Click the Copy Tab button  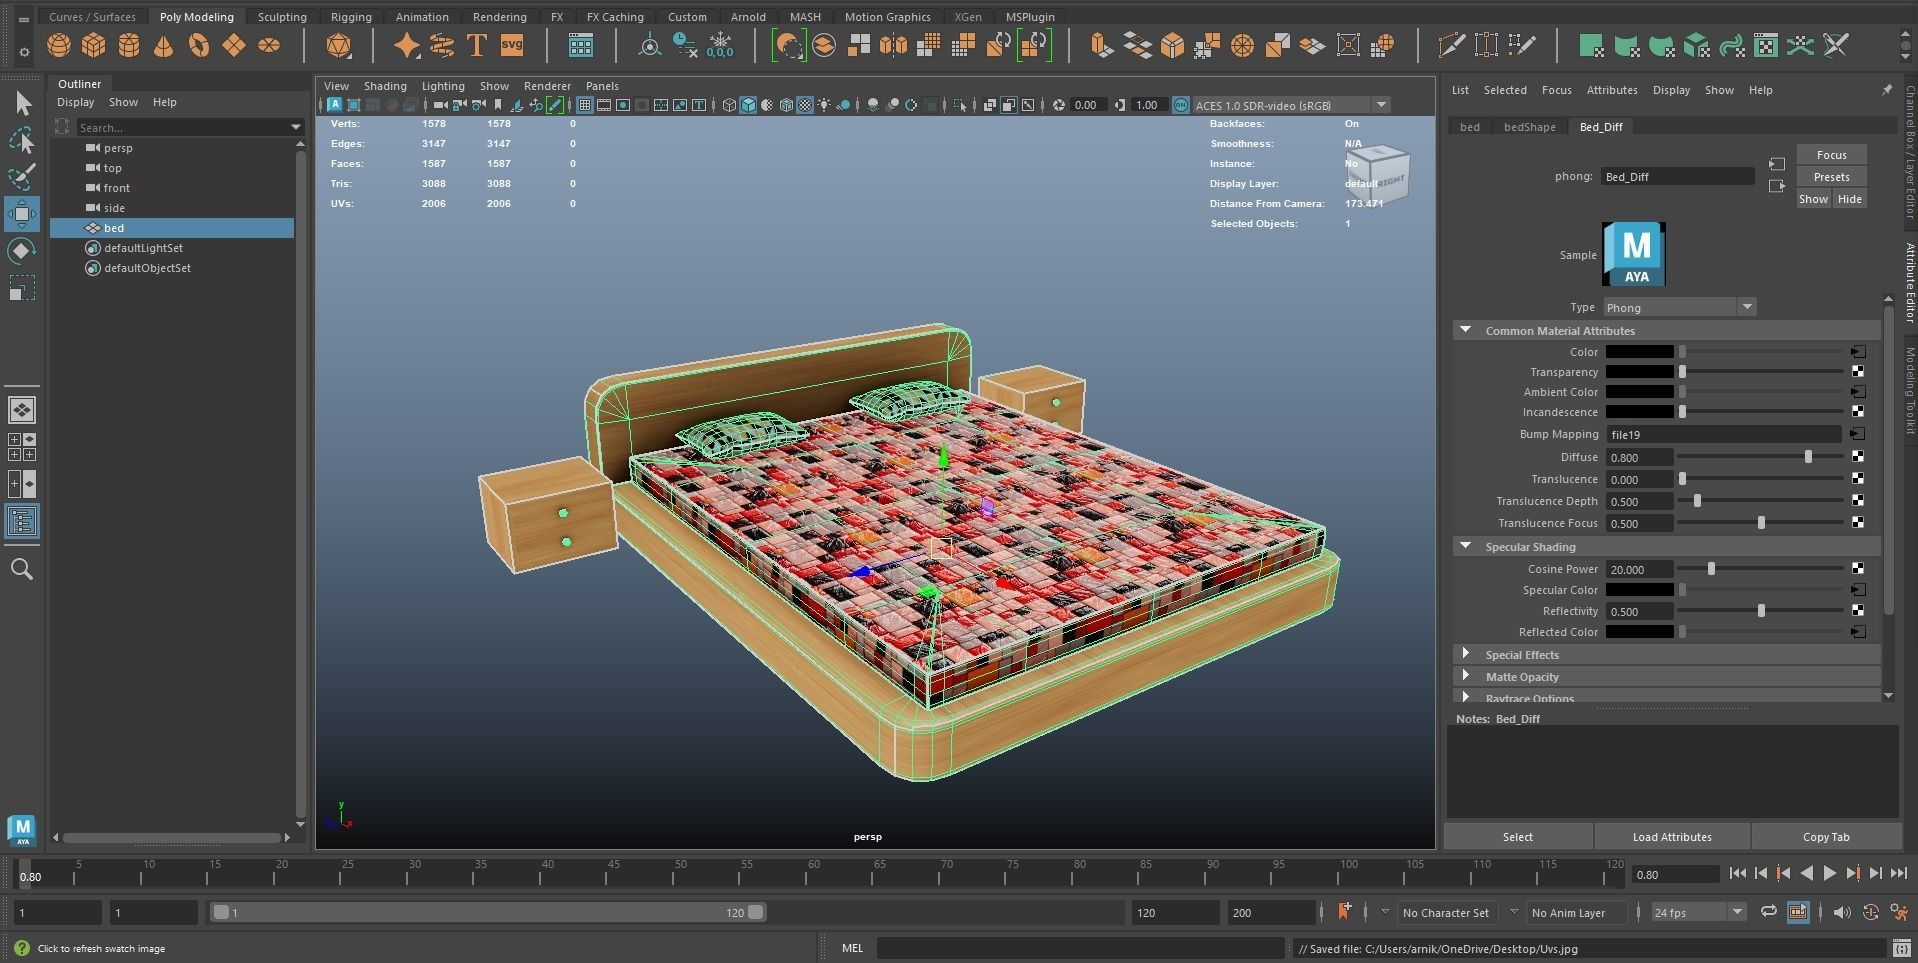pos(1826,837)
